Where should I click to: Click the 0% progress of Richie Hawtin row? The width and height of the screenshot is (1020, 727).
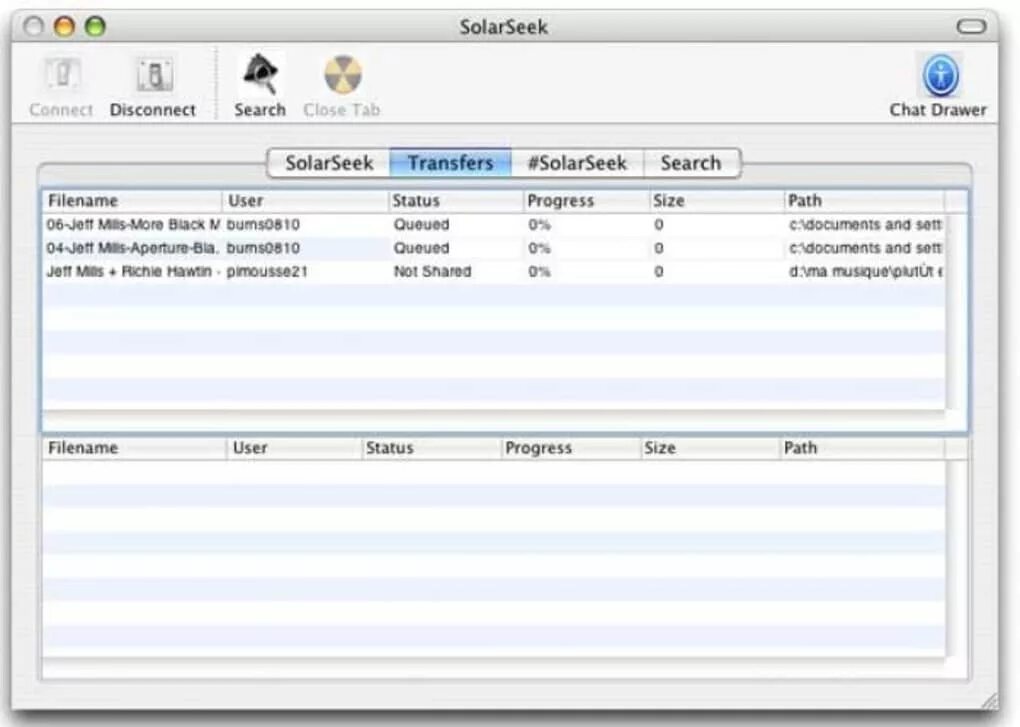[539, 272]
